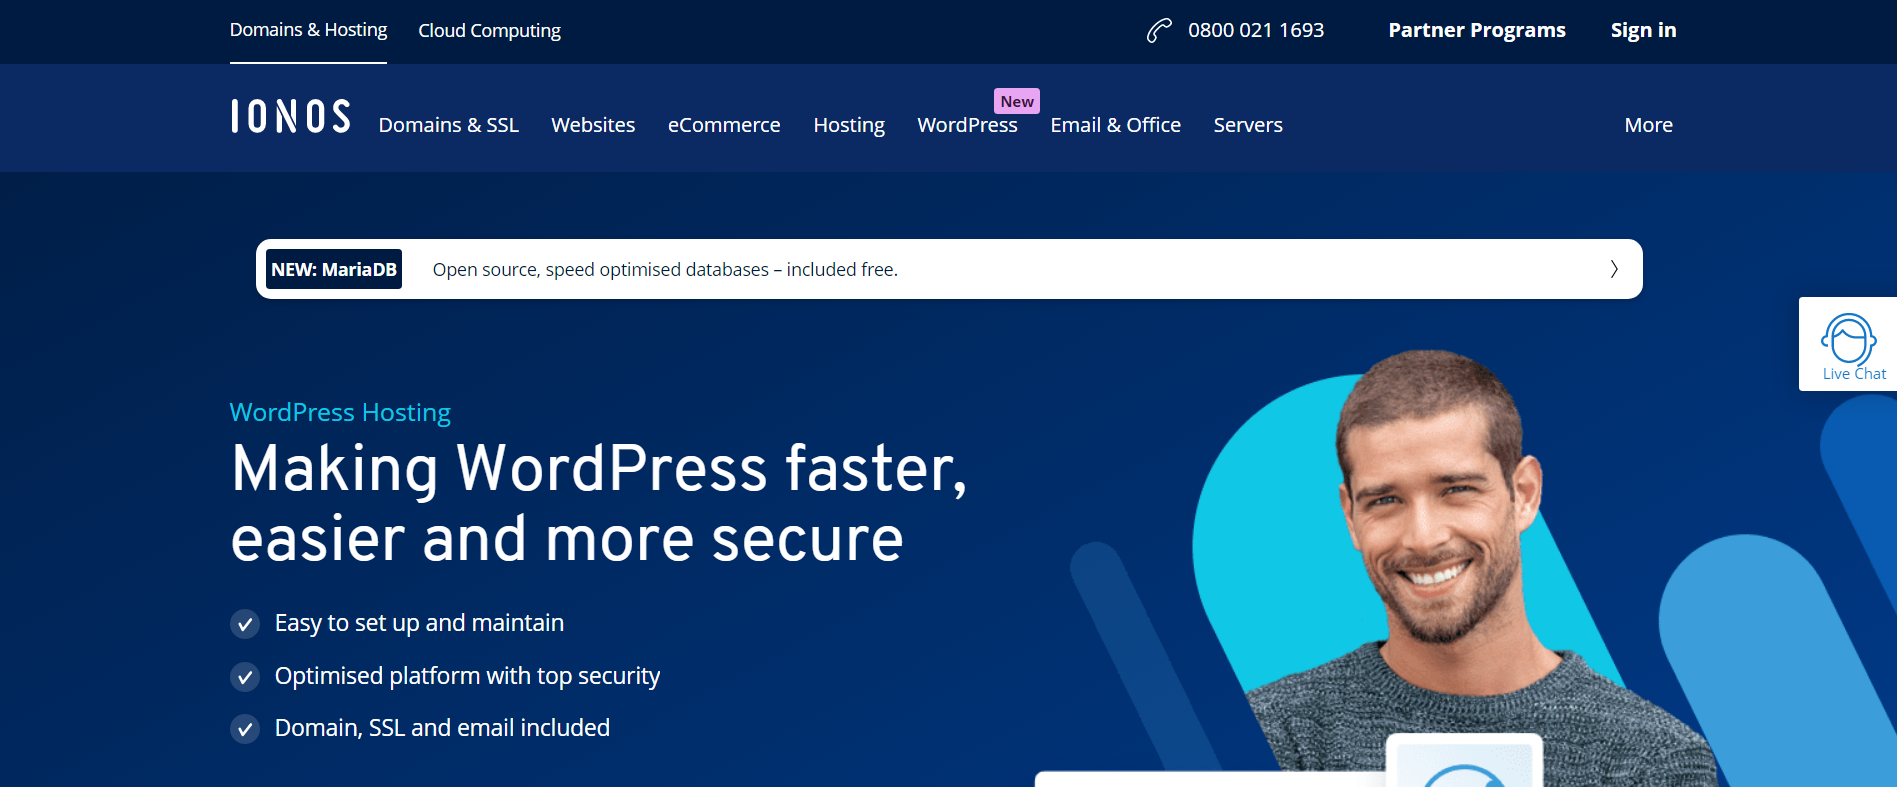The height and width of the screenshot is (787, 1897).
Task: Call the 0800 021 1693 number link
Action: (x=1255, y=30)
